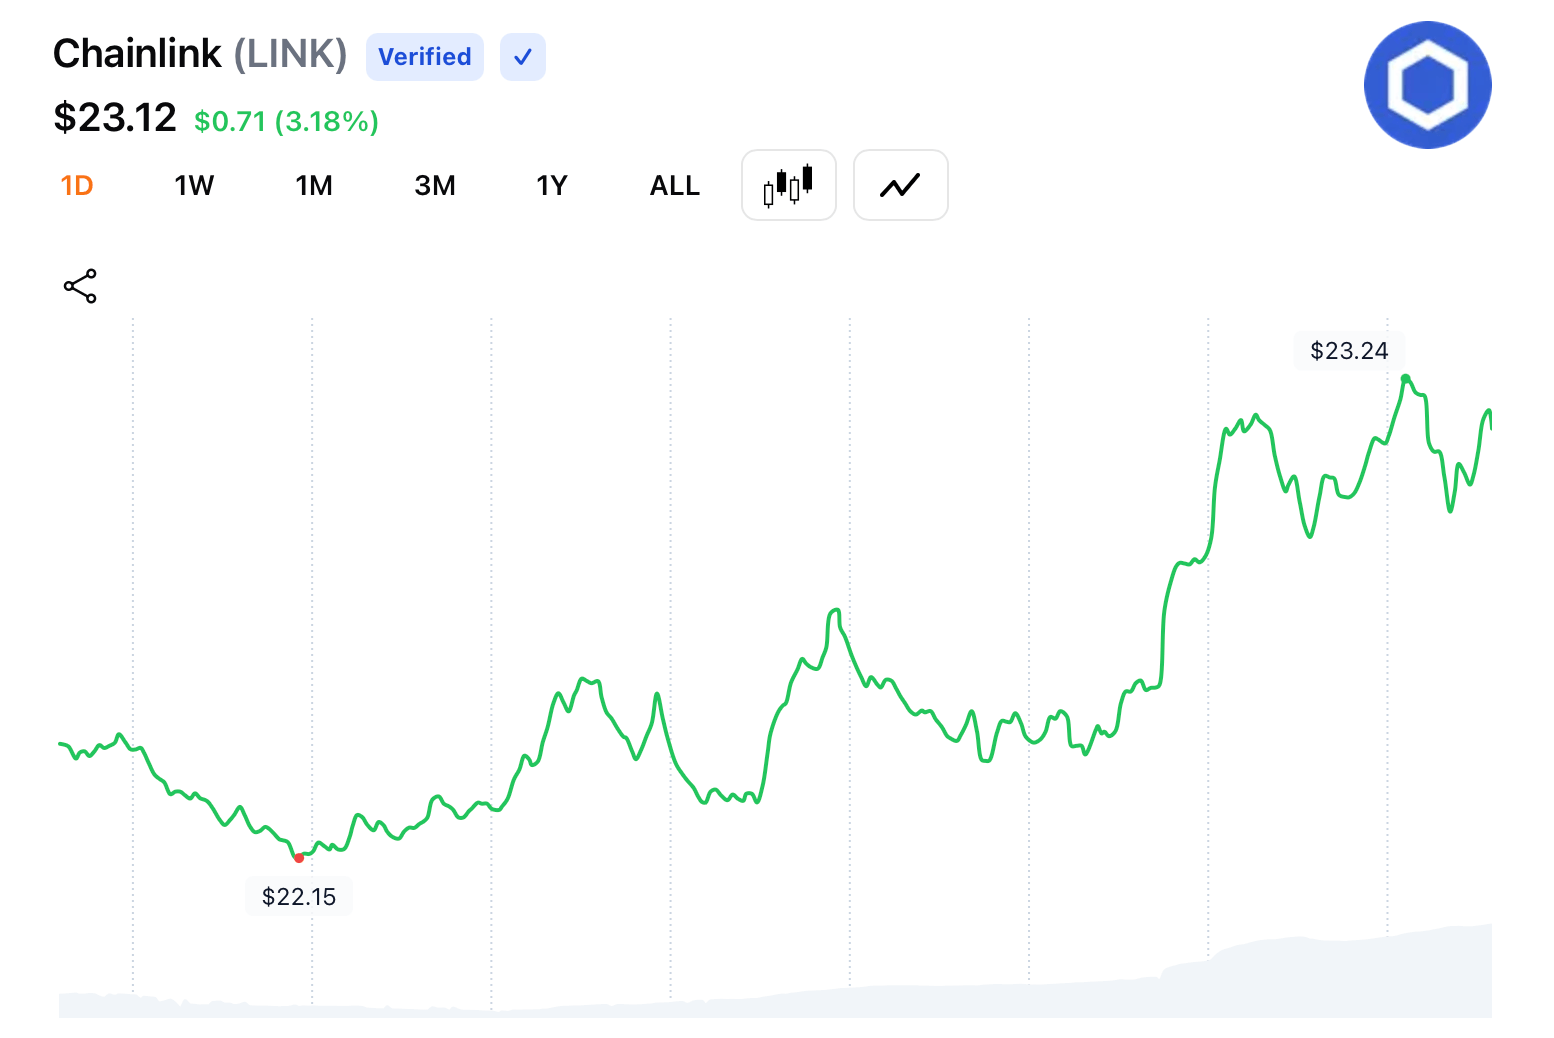This screenshot has height=1038, width=1554.
Task: Select the 3M timeframe
Action: [435, 185]
